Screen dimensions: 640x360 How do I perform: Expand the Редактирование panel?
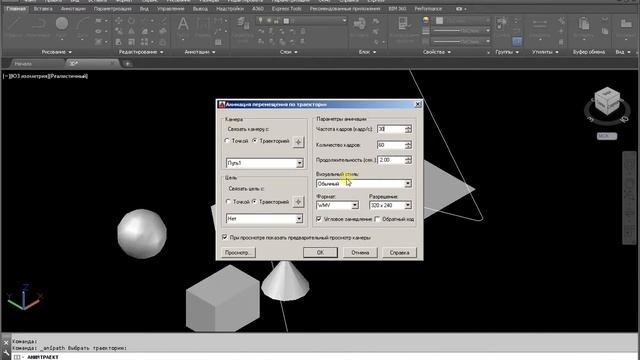[x=141, y=52]
